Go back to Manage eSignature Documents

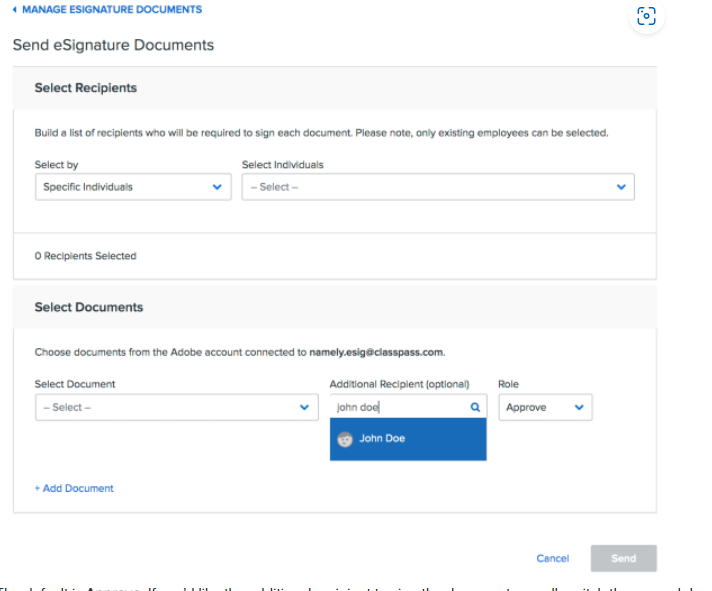pos(112,10)
